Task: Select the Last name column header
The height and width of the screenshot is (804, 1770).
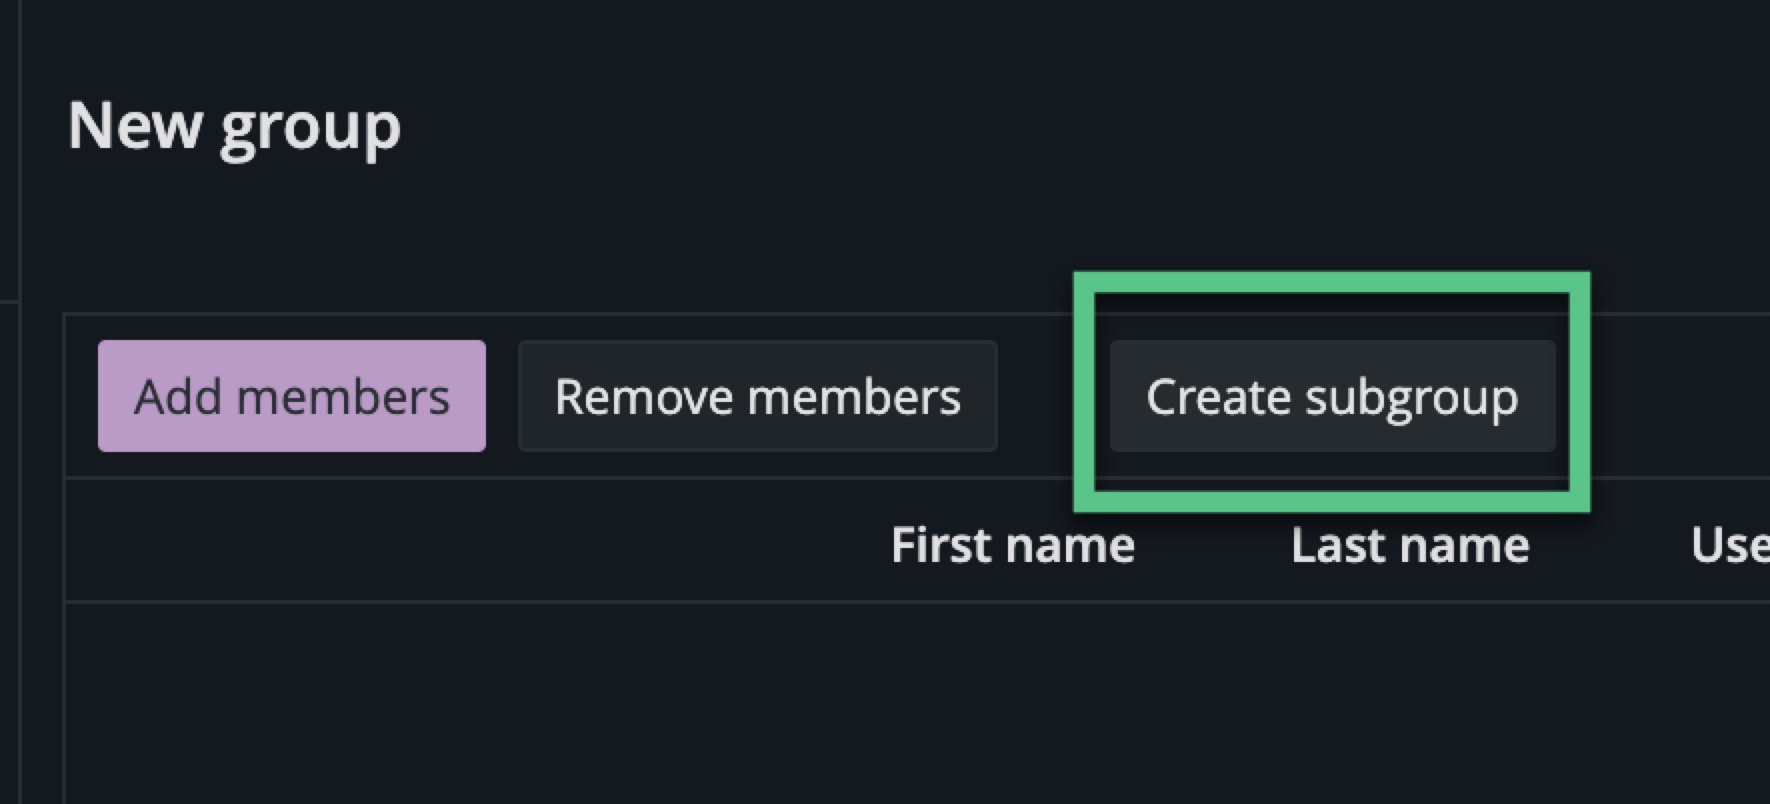Action: (1409, 546)
